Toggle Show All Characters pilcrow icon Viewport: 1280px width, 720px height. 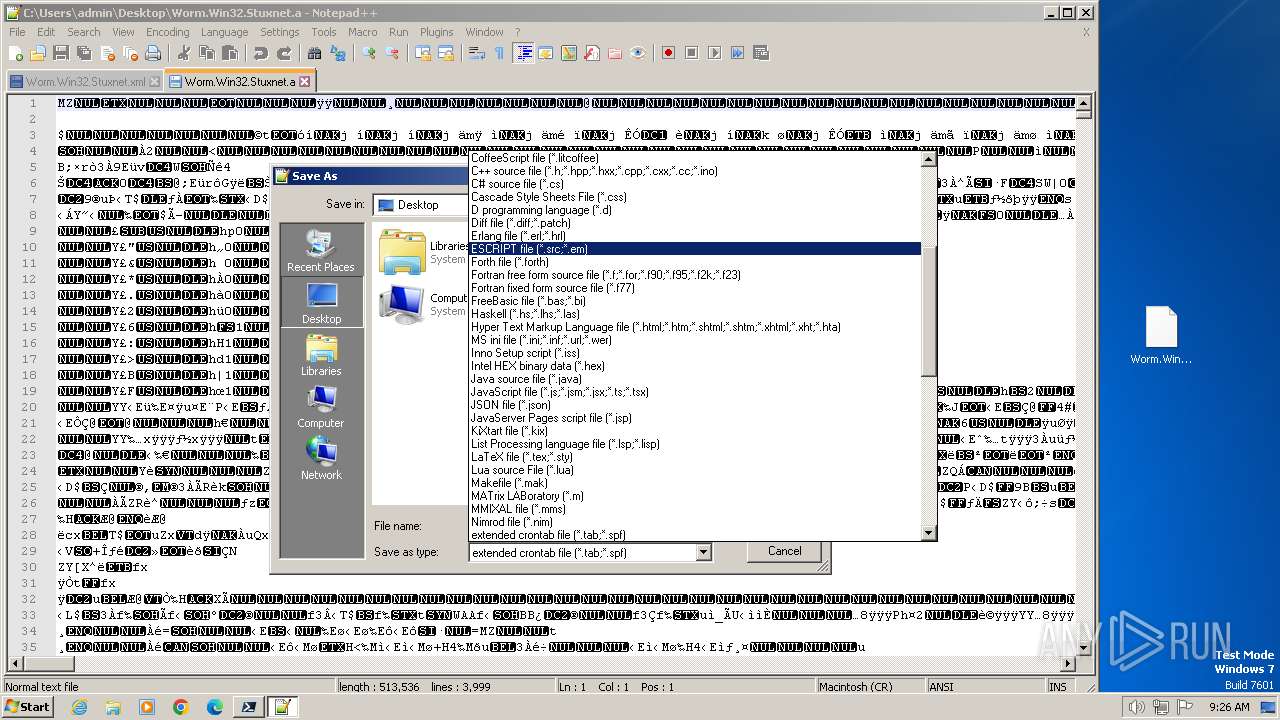[500, 53]
